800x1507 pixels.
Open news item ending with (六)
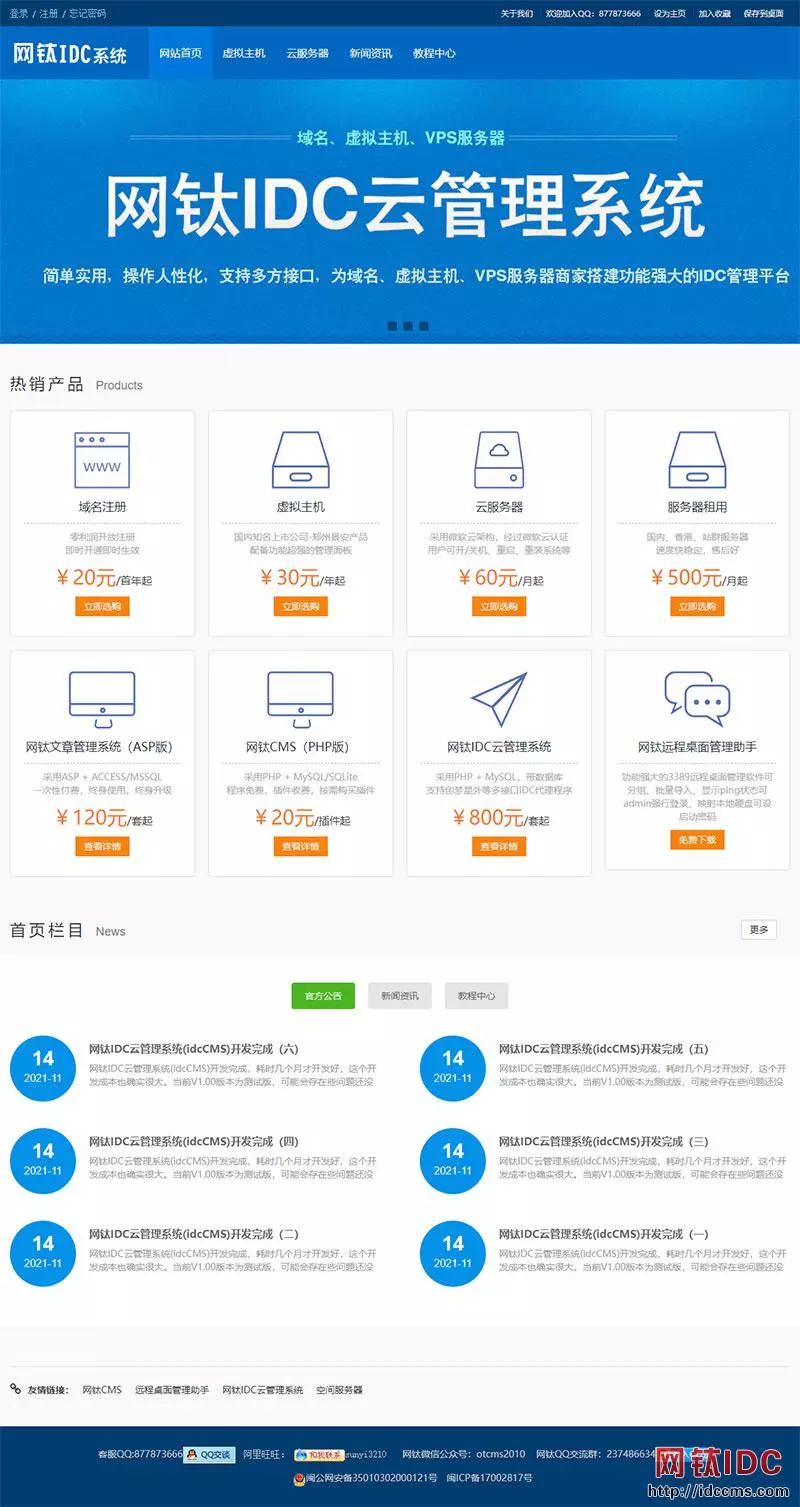click(194, 1049)
